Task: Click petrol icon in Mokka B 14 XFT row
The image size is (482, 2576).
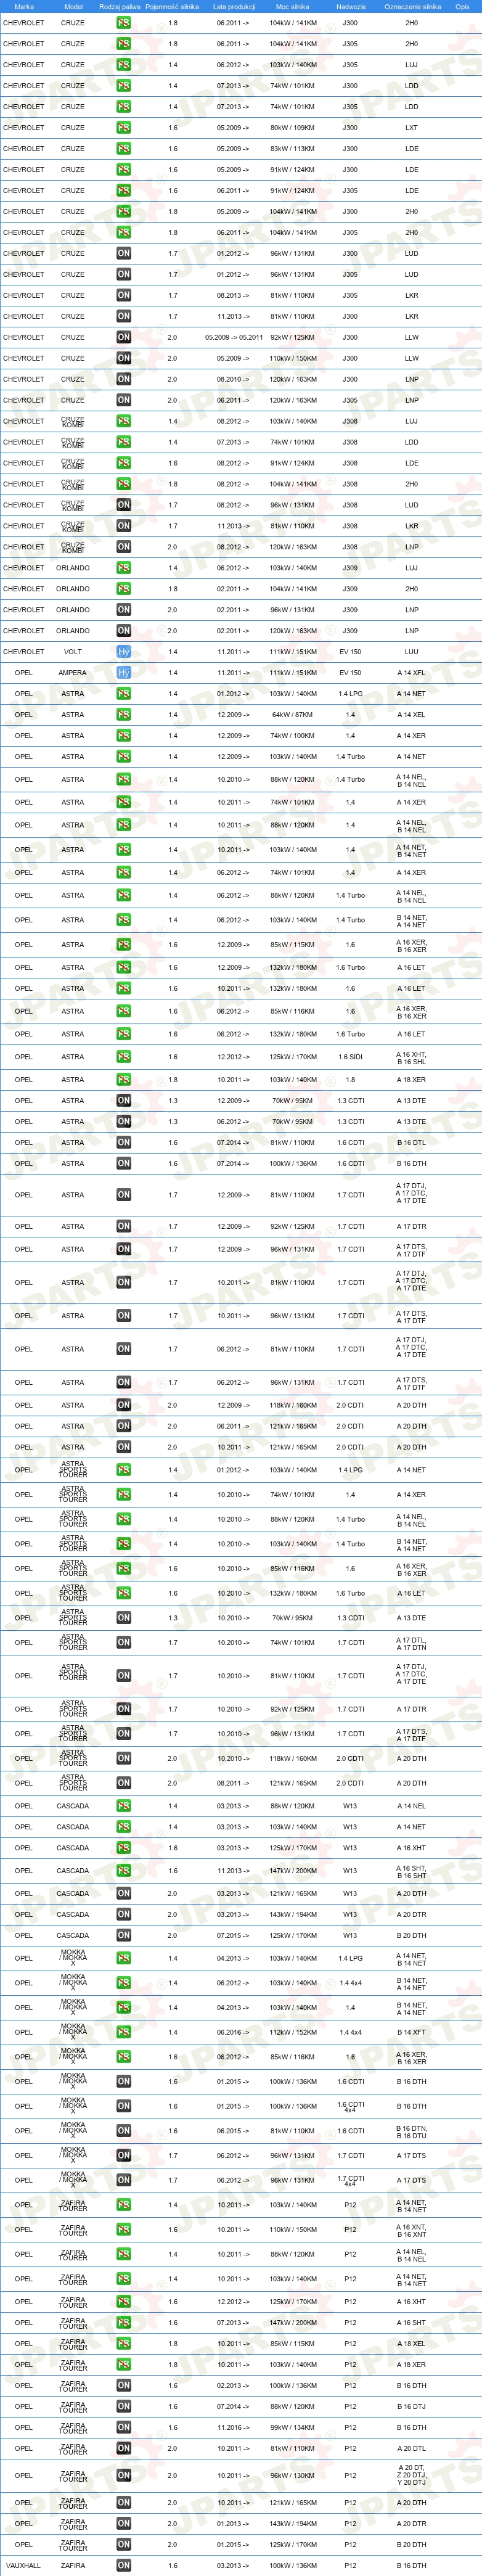Action: 123,2032
